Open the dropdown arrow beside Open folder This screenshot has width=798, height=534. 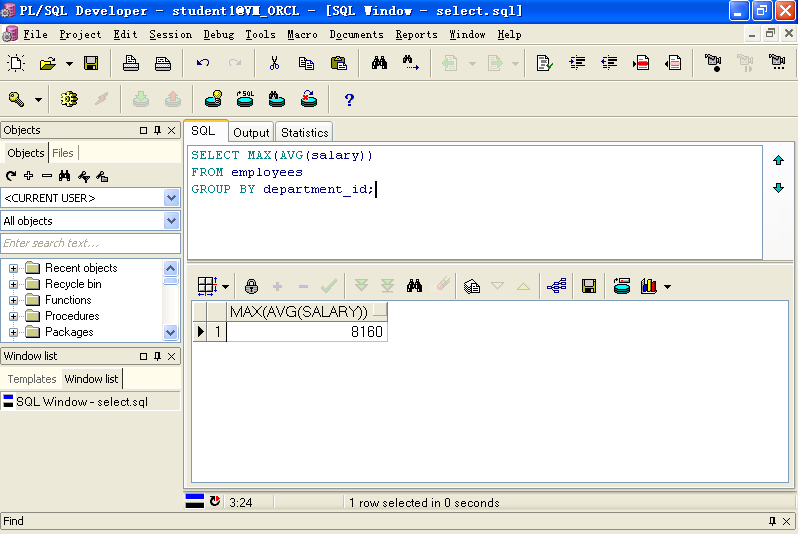[x=69, y=64]
